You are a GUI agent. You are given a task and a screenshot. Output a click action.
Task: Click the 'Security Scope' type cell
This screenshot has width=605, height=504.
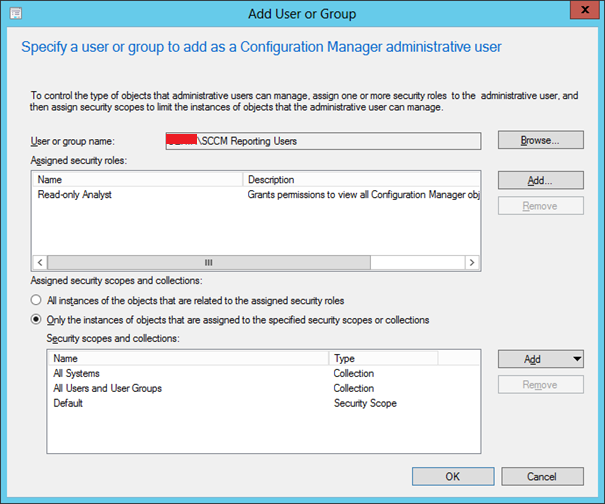click(x=365, y=403)
